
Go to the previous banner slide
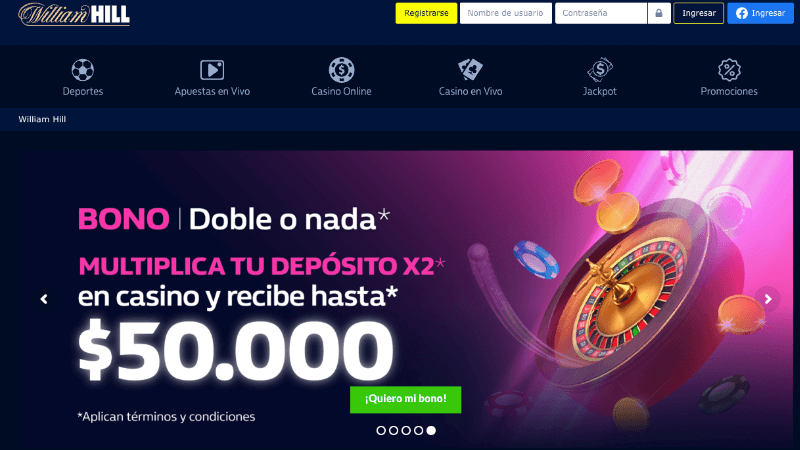coord(44,299)
